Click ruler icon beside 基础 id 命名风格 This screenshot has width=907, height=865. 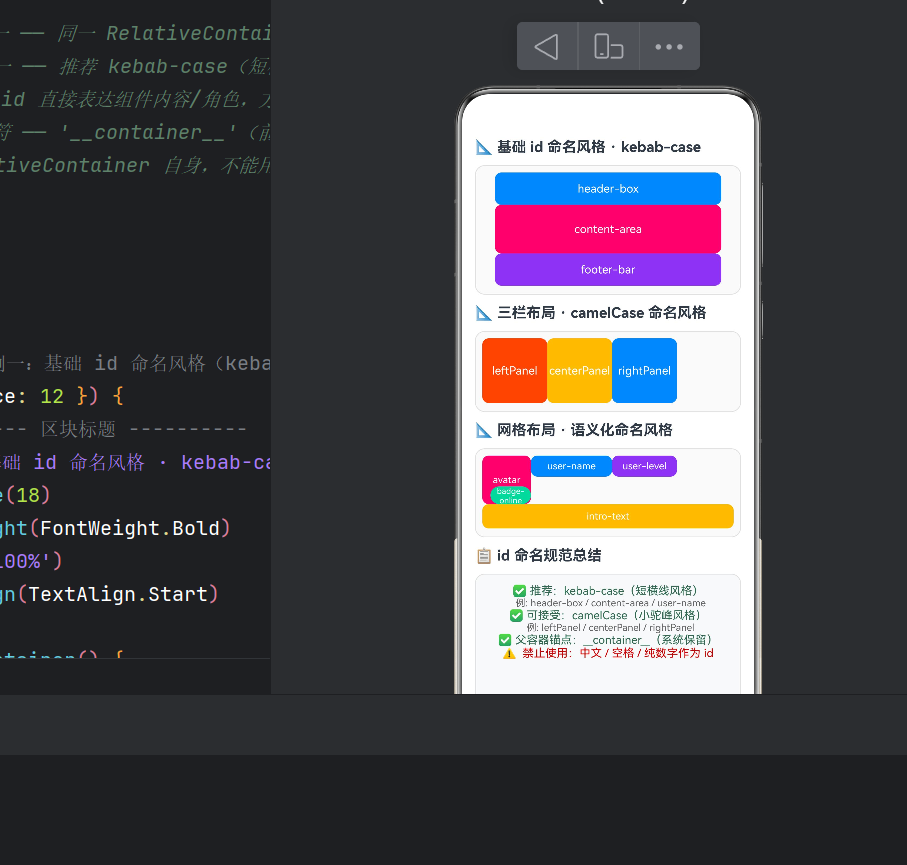point(484,147)
